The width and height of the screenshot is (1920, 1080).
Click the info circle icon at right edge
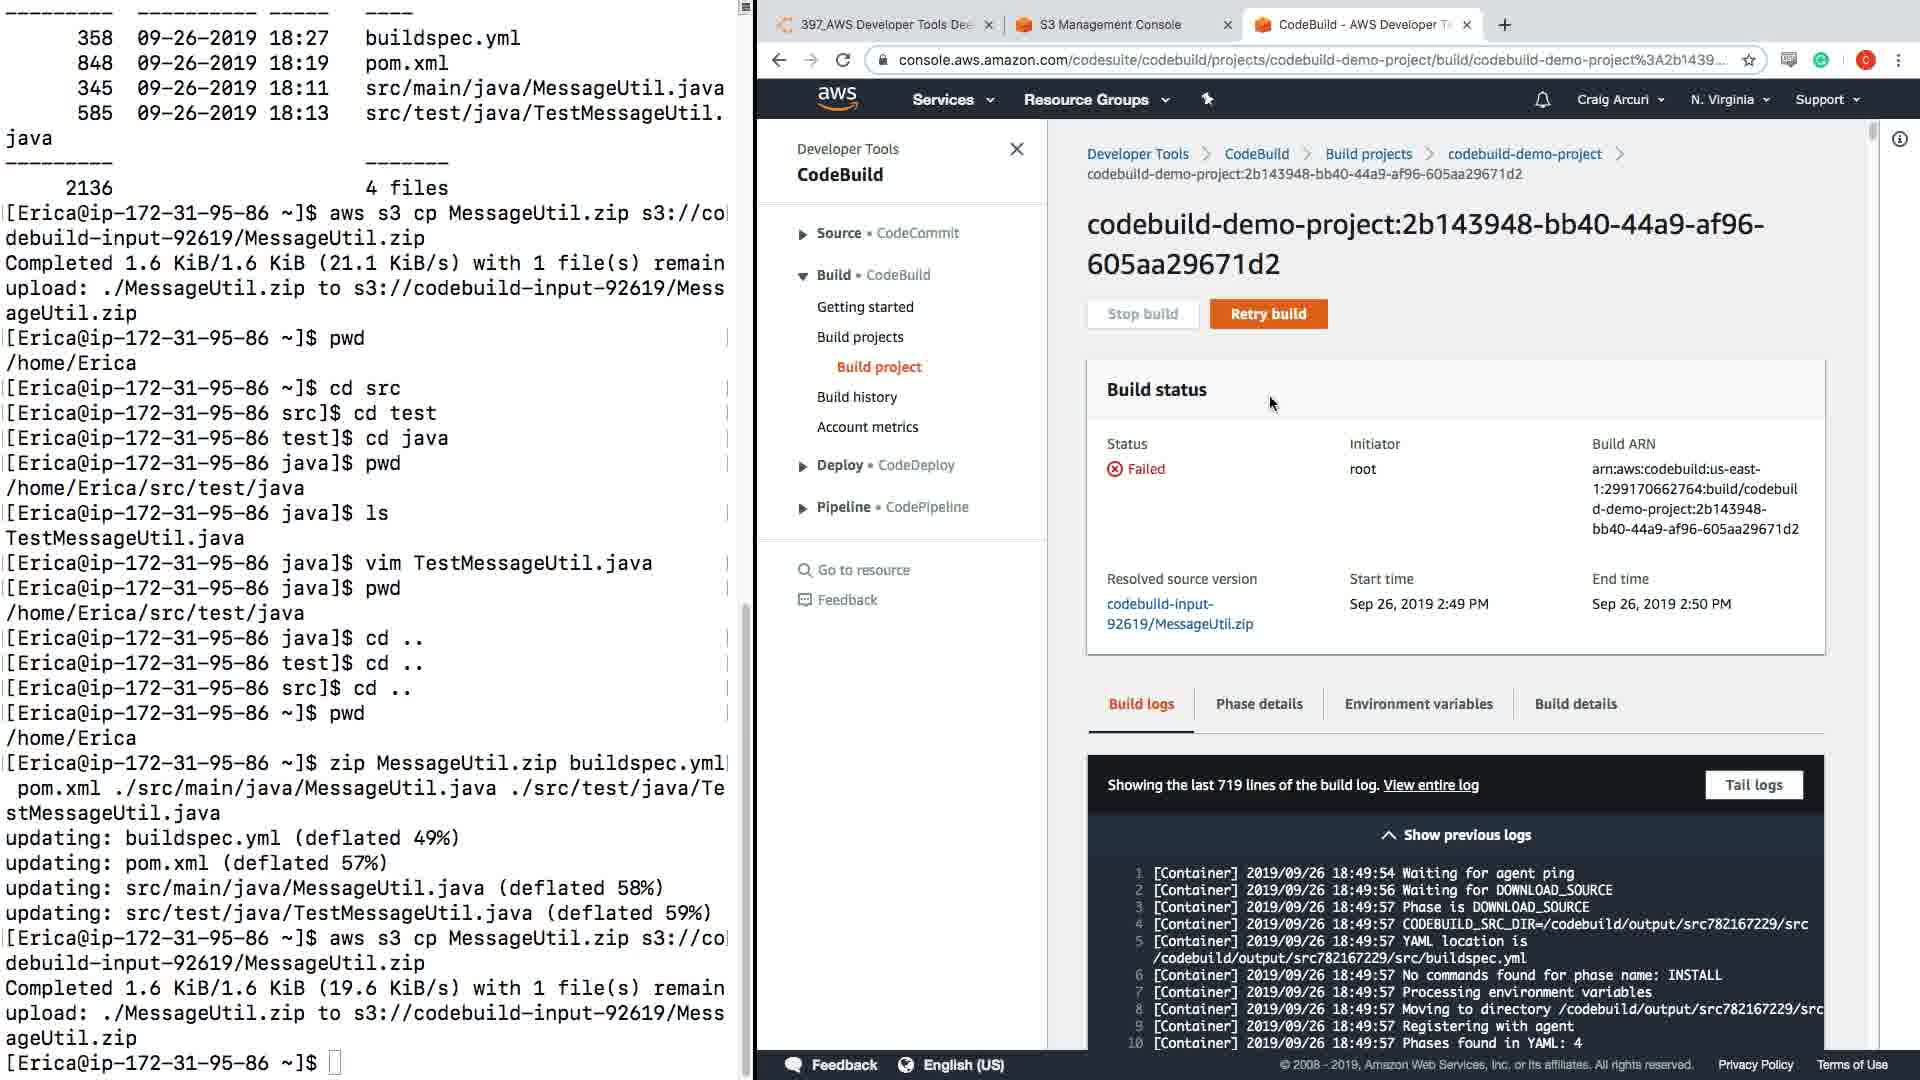coord(1899,139)
